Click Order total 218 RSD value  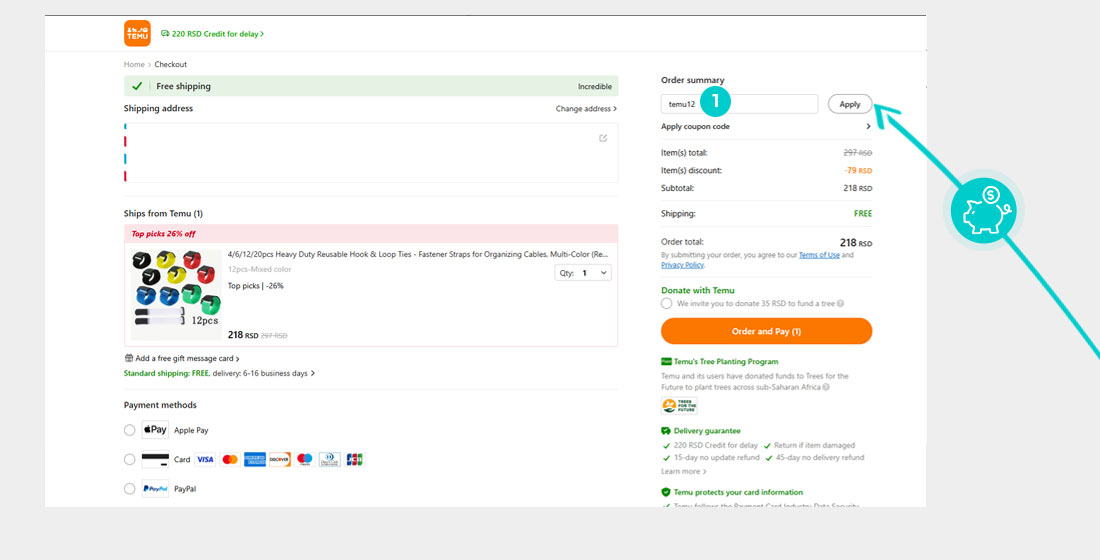(x=856, y=243)
